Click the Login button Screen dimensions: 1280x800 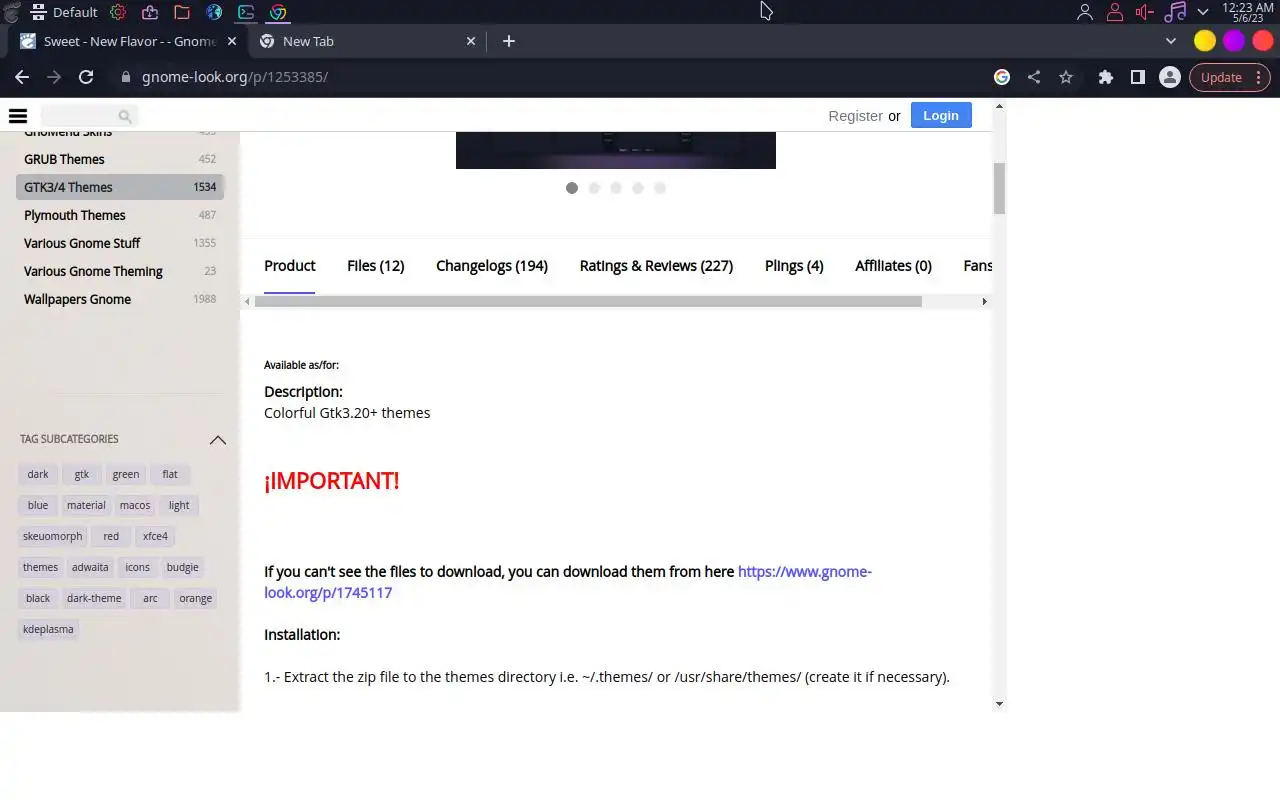(x=941, y=115)
